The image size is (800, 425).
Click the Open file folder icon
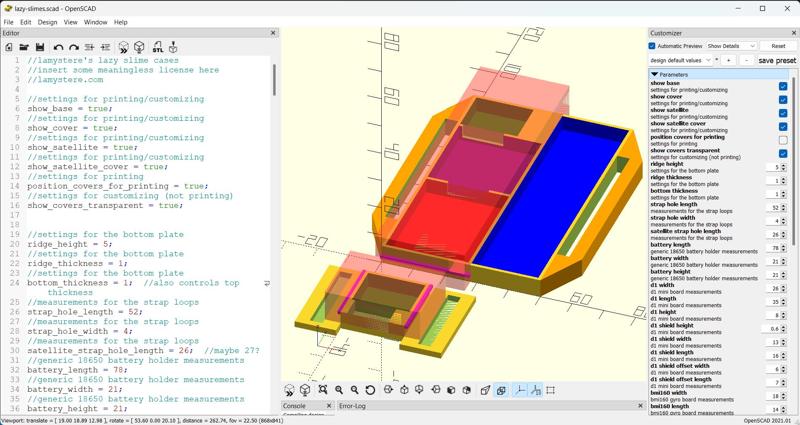point(24,47)
